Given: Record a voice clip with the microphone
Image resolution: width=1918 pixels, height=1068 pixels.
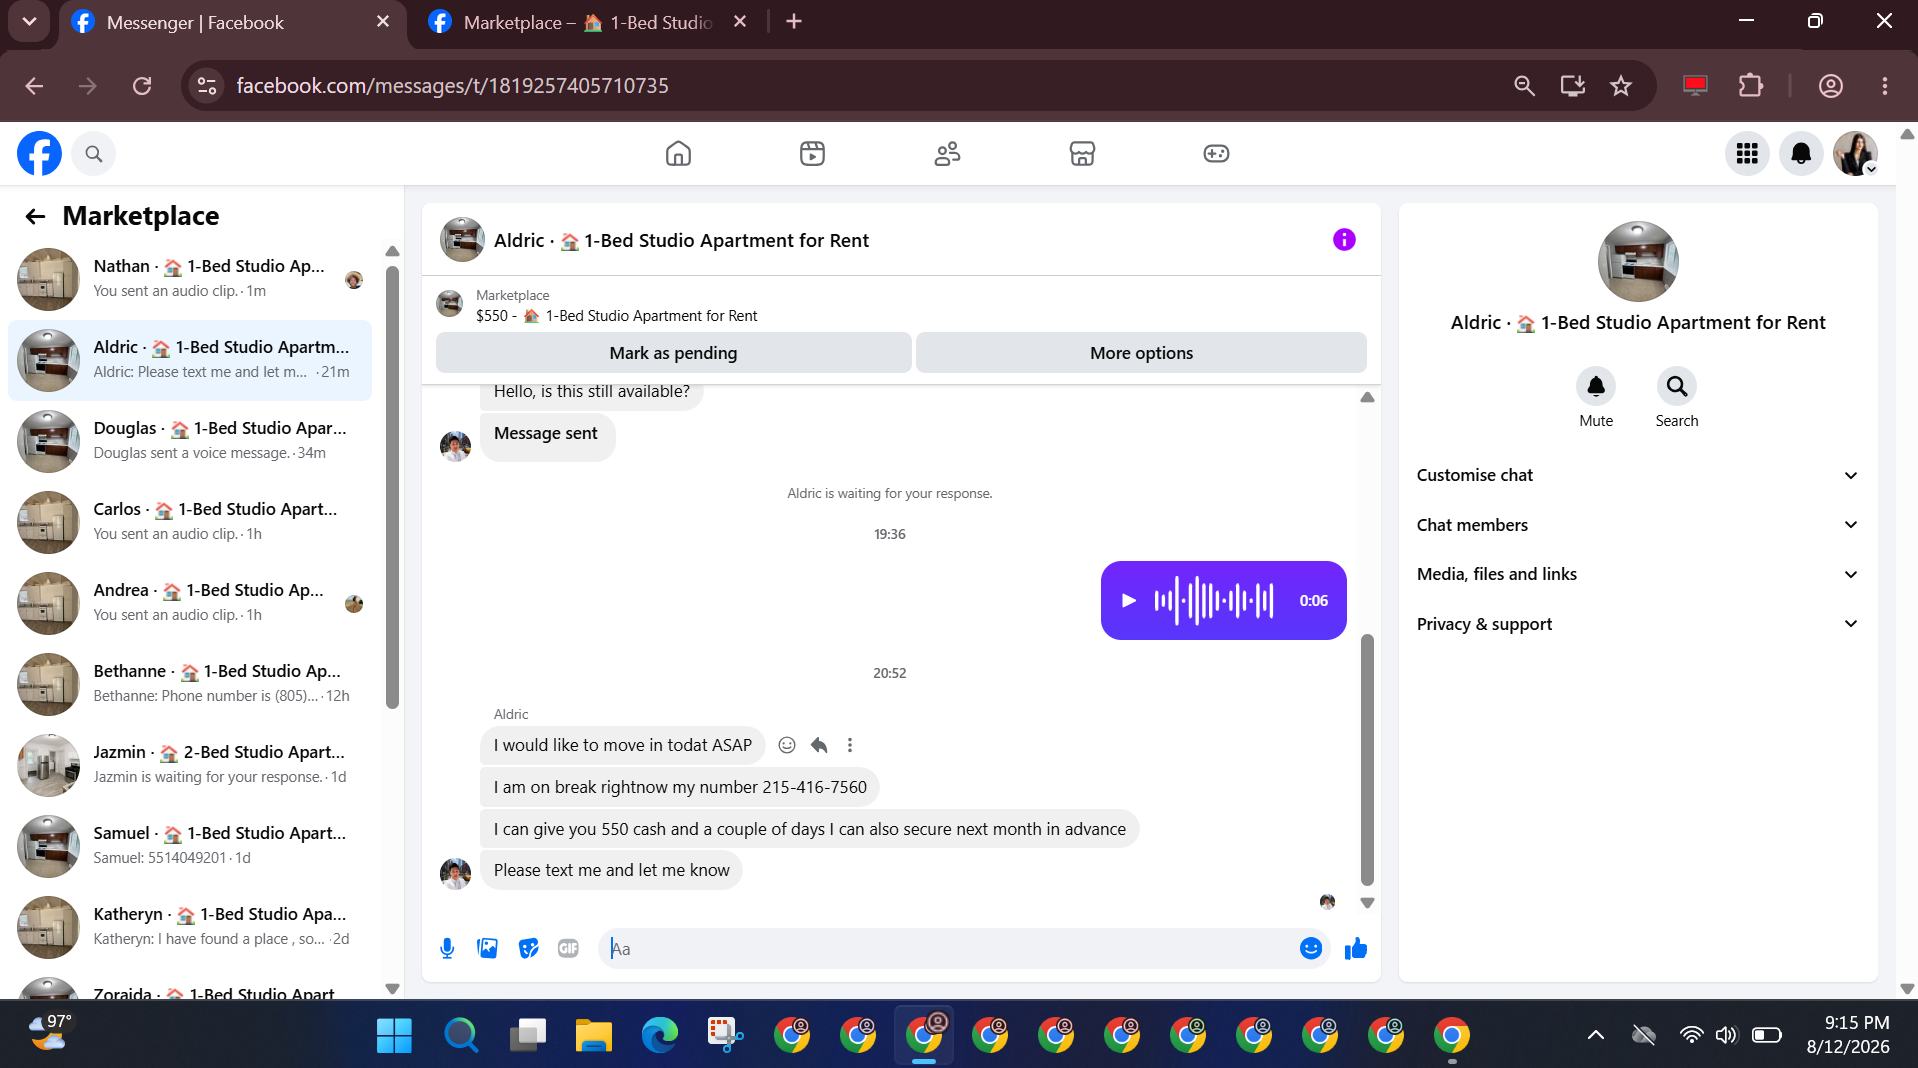Looking at the screenshot, I should coord(447,948).
